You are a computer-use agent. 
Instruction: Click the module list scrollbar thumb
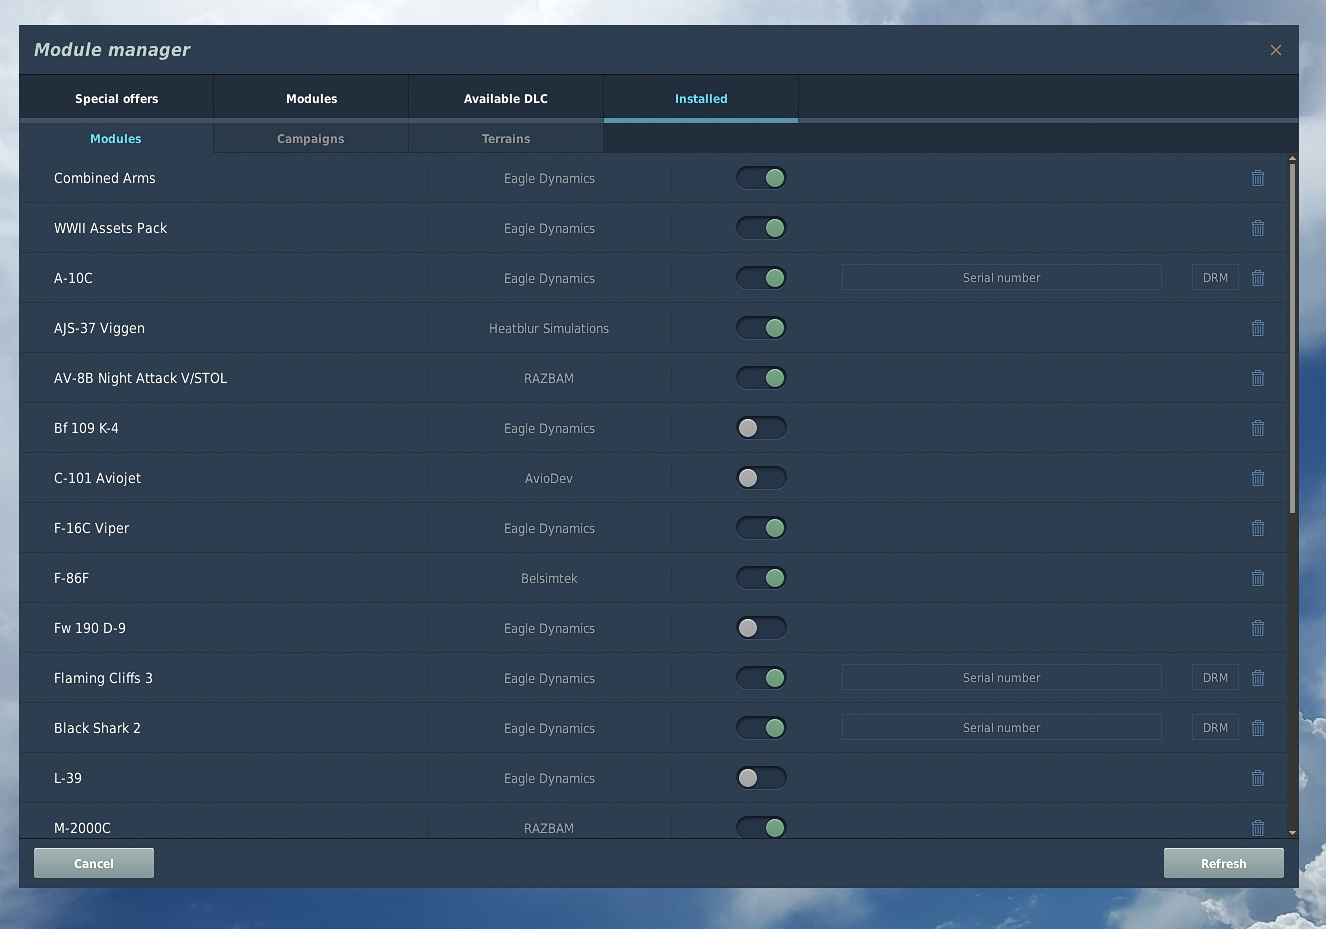coord(1292,338)
